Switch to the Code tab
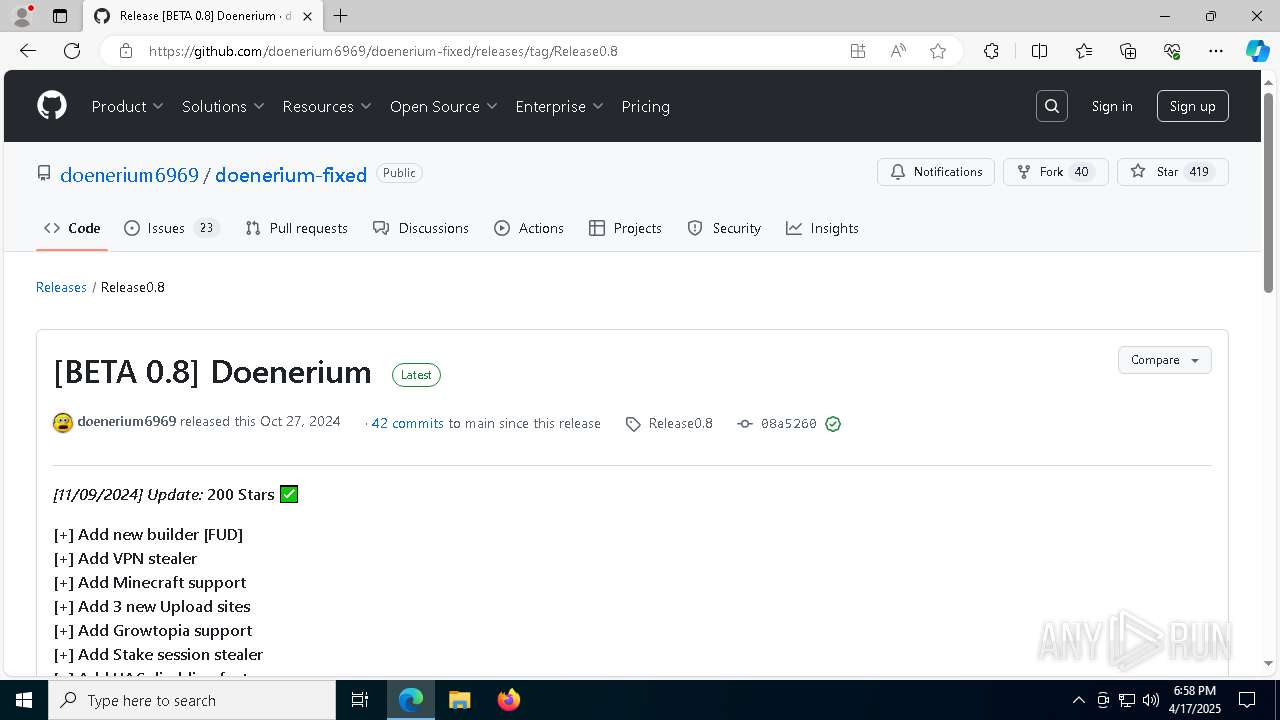The image size is (1280, 720). click(72, 228)
